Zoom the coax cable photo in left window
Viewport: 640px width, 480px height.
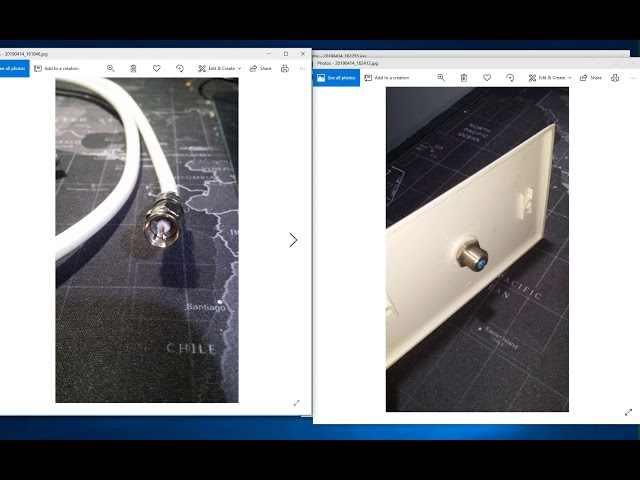[x=111, y=69]
